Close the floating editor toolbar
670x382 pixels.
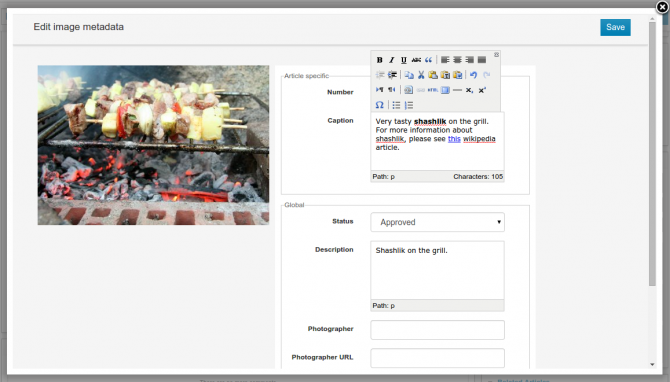[x=496, y=55]
